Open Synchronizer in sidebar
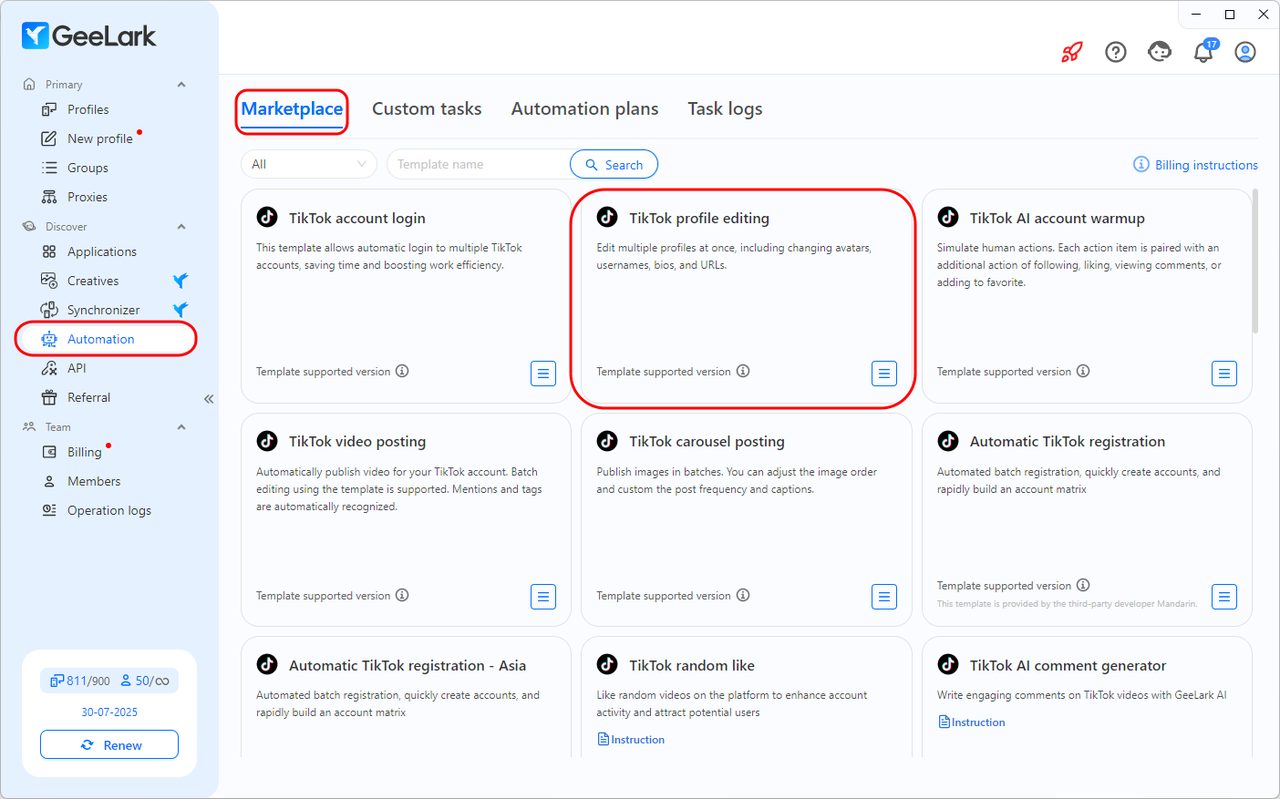Viewport: 1280px width, 799px height. (x=104, y=310)
